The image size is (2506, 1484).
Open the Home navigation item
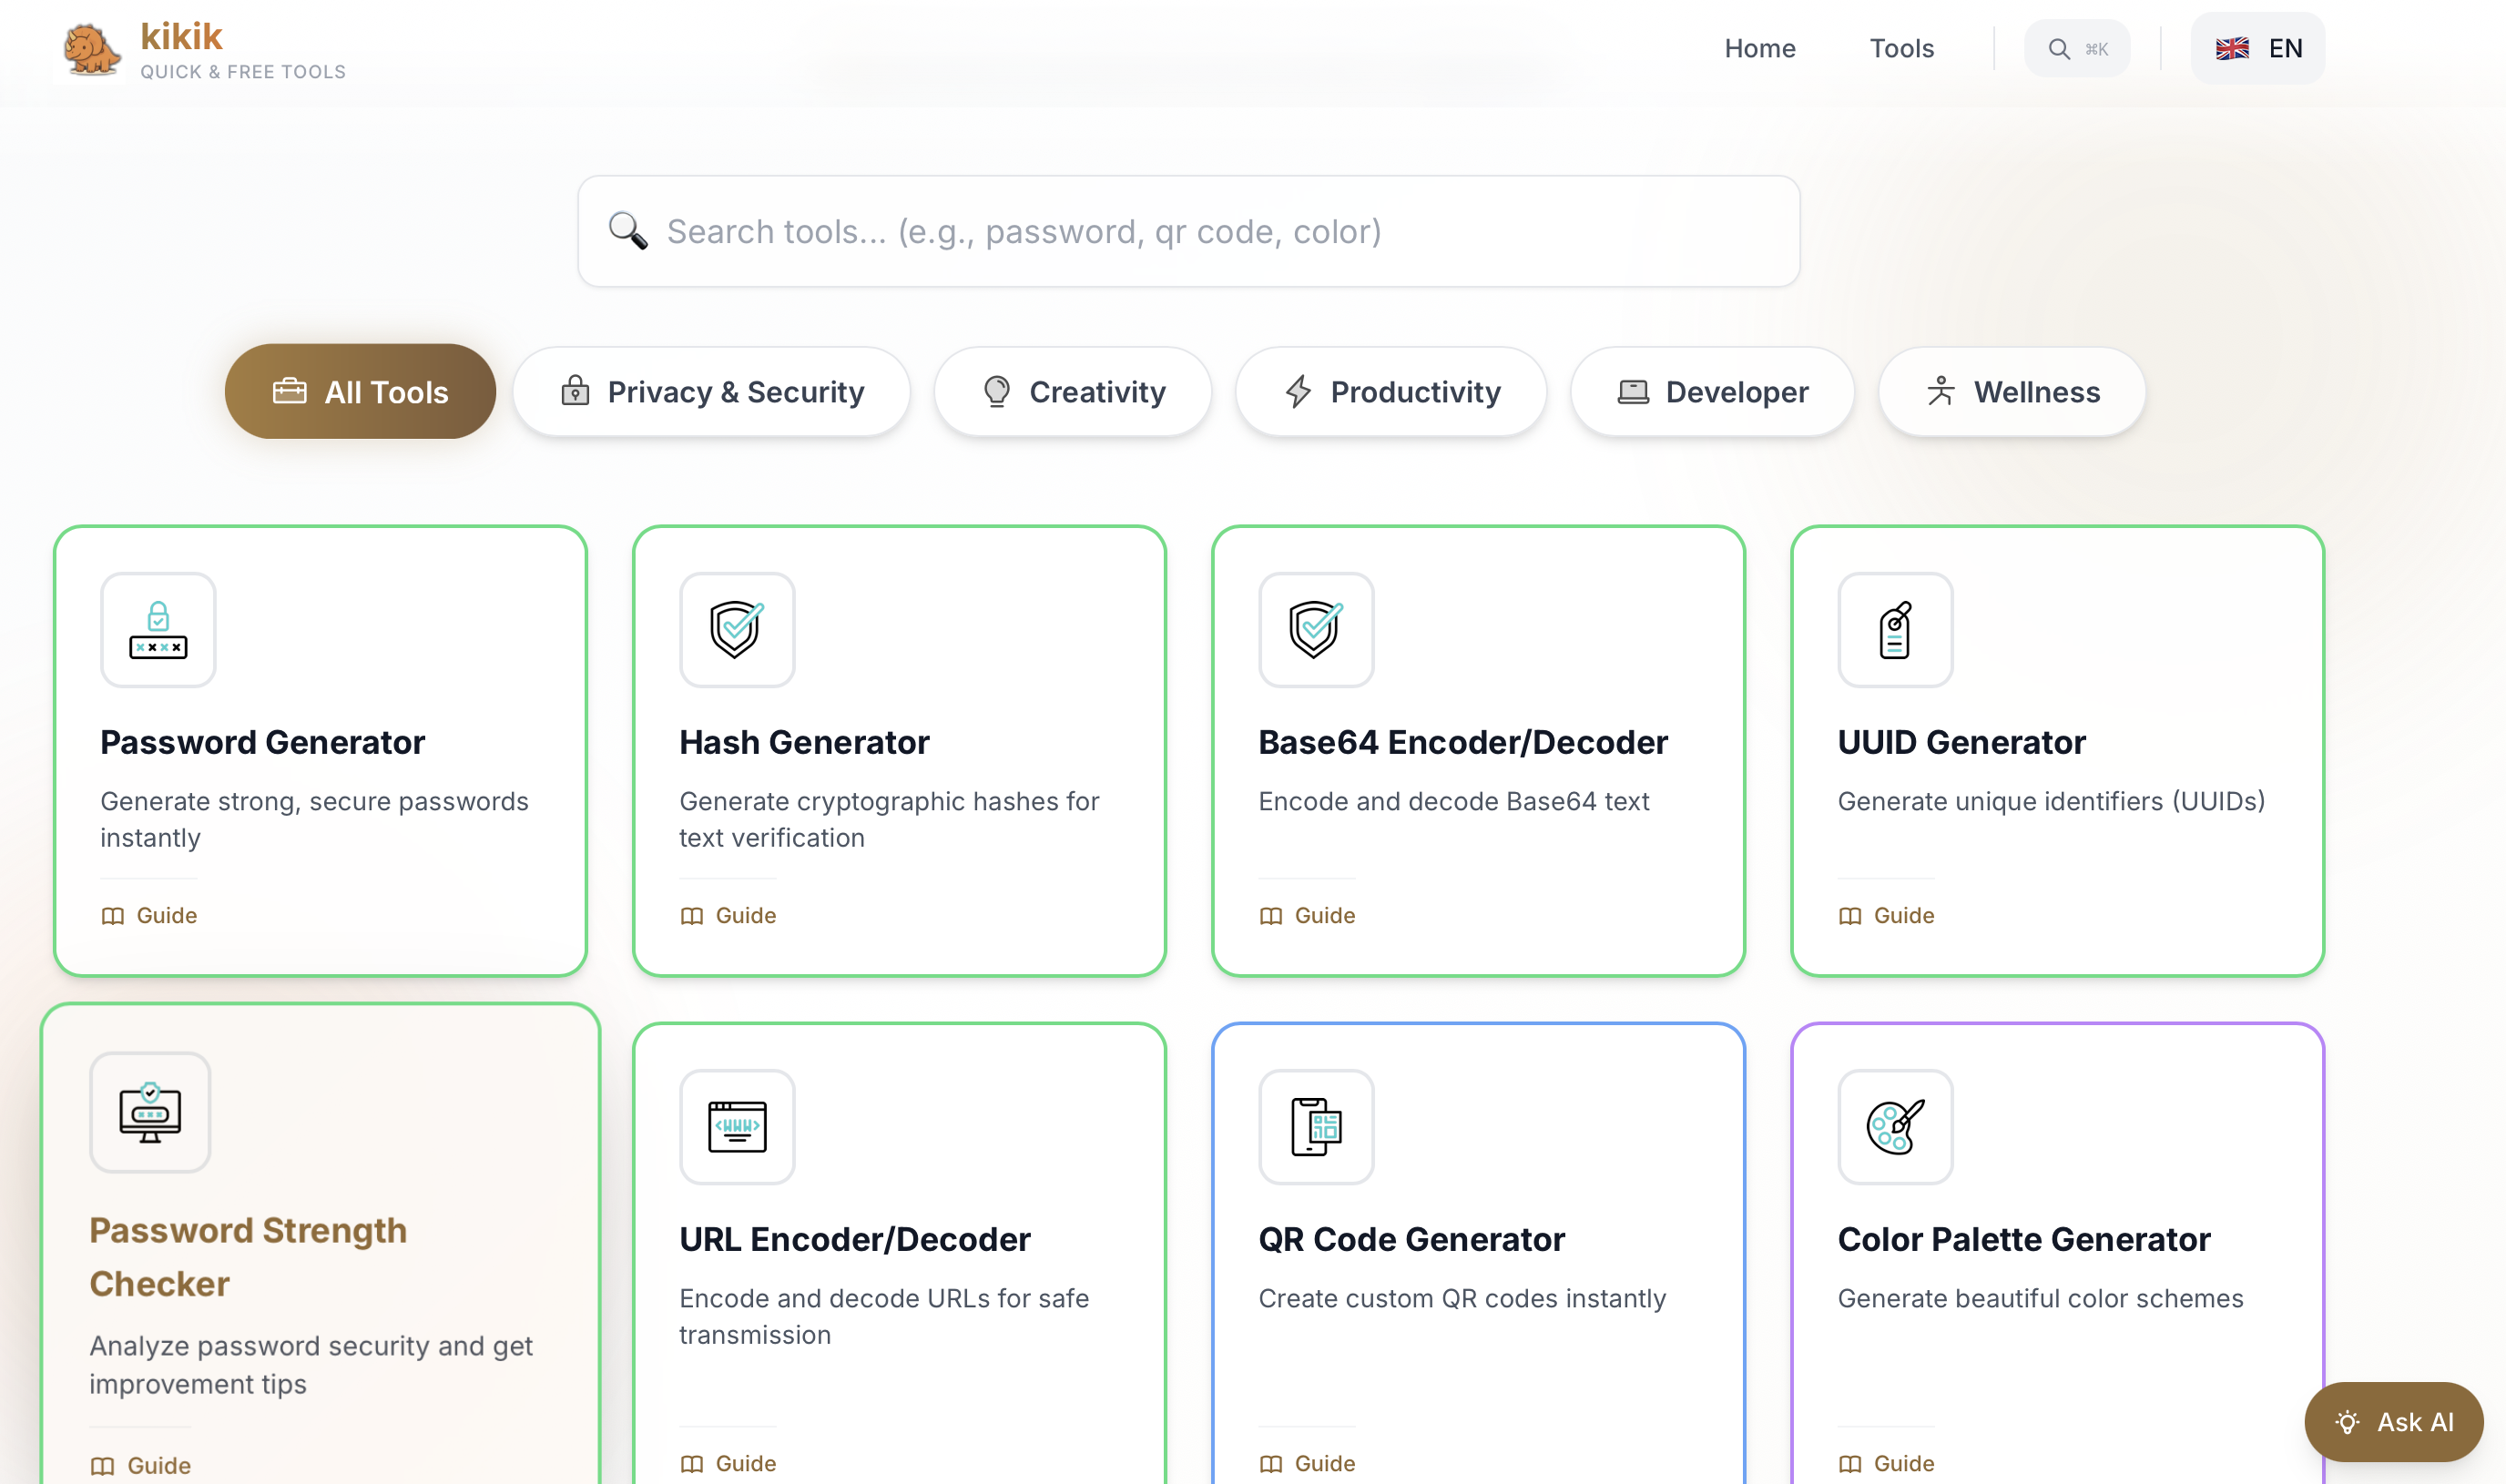coord(1760,47)
